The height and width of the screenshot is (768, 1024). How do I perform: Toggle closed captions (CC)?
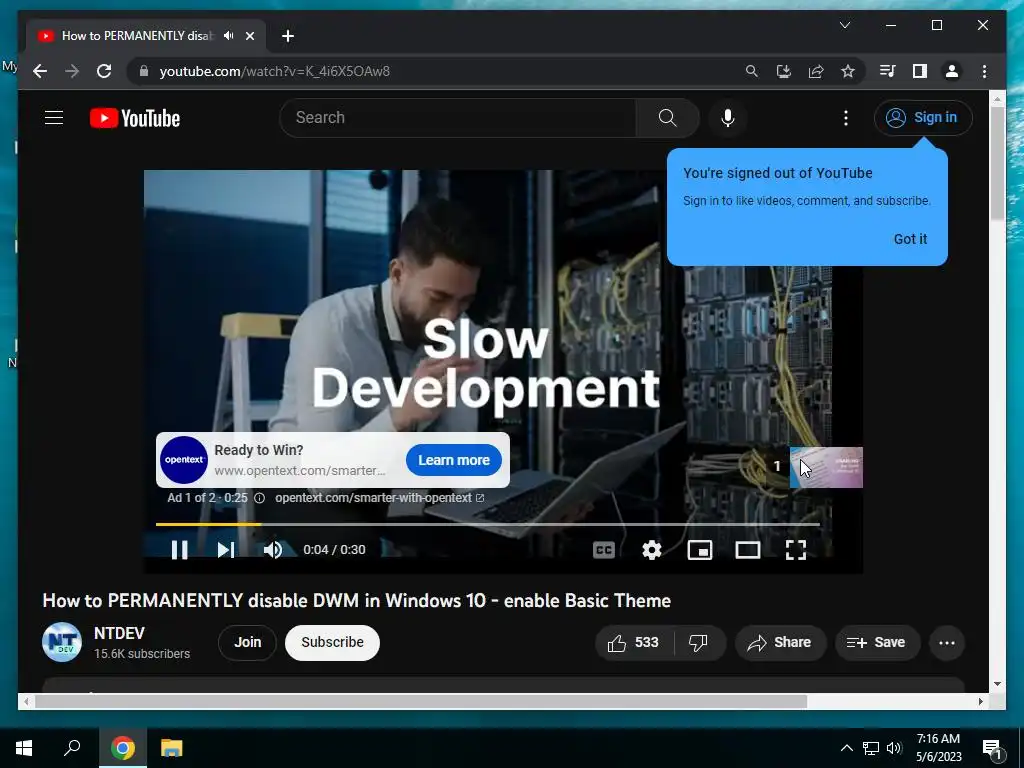(603, 550)
